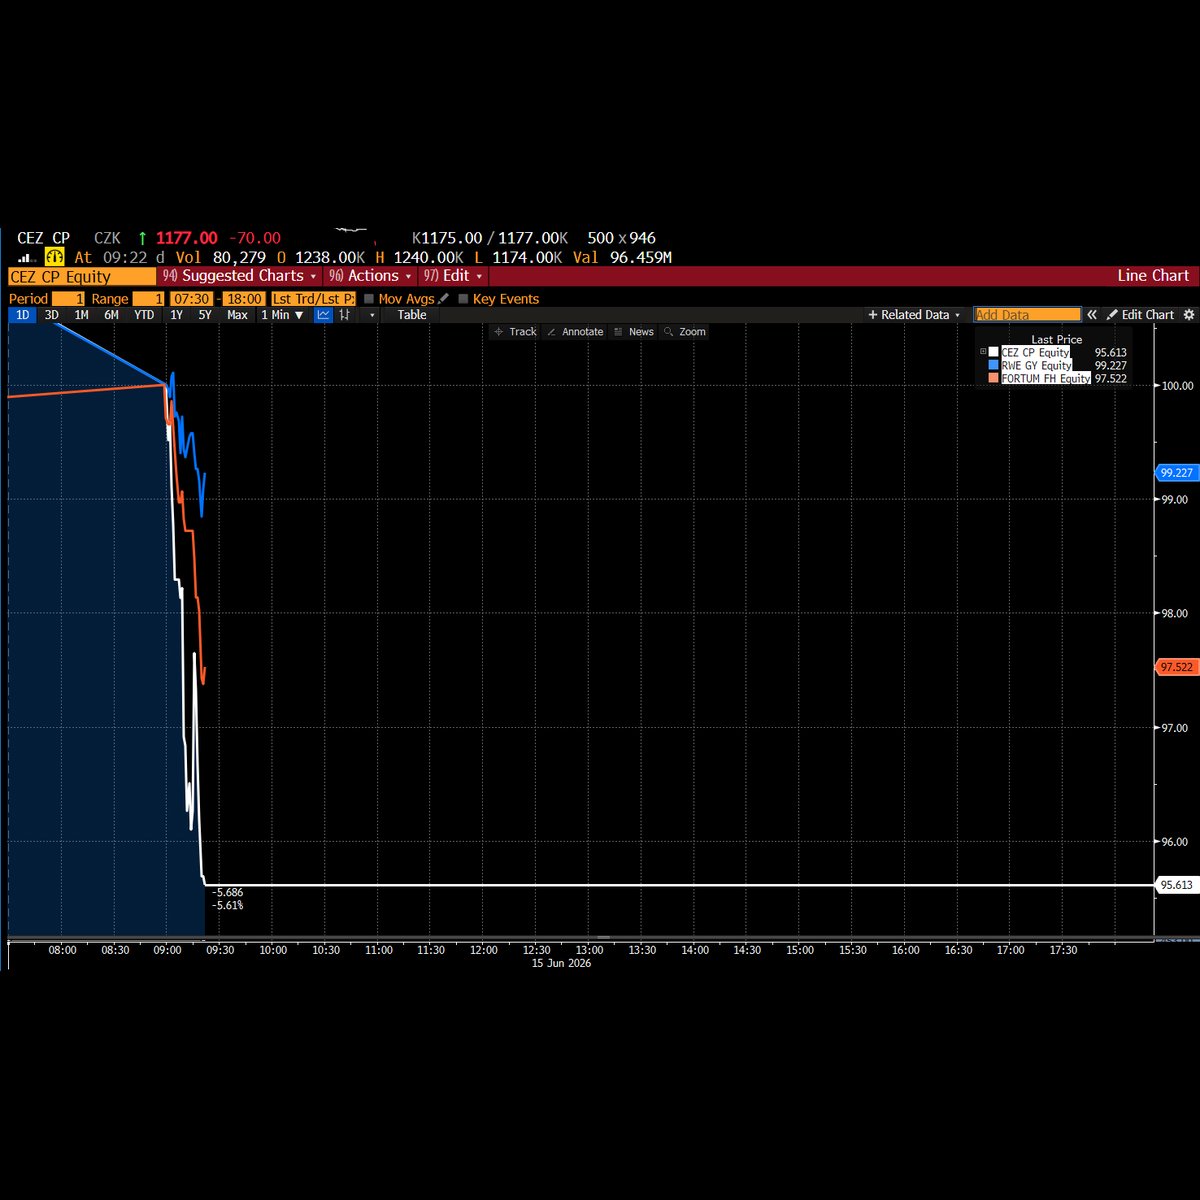Click the RWE GY Equity blue swatch

tap(993, 366)
